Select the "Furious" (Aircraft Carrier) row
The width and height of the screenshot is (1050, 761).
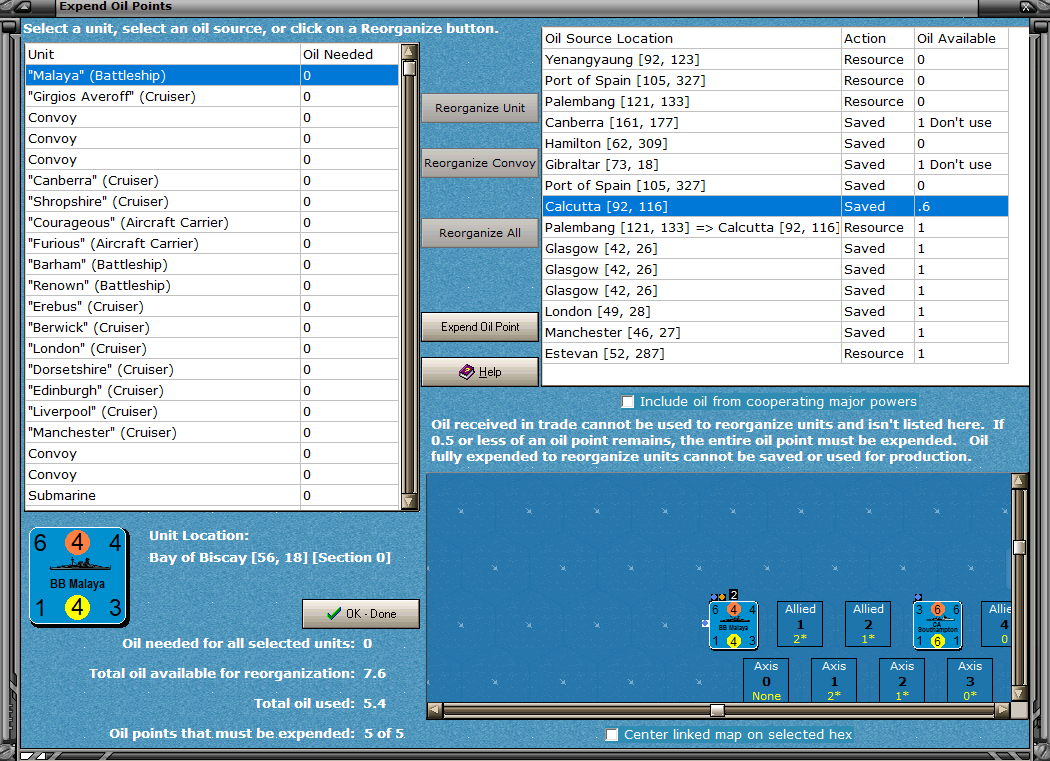click(212, 243)
